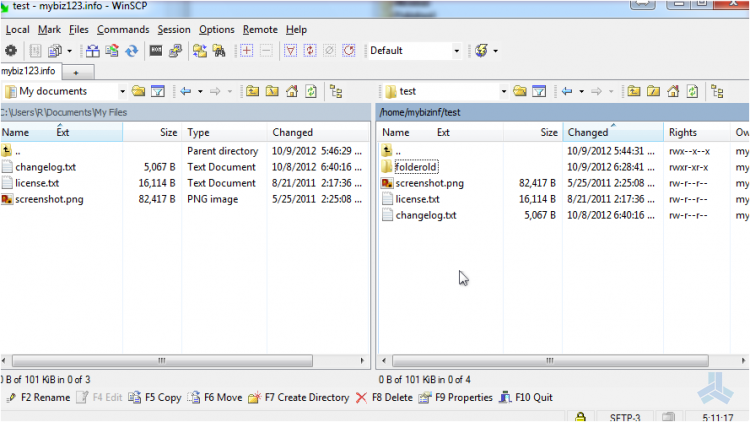
Task: Go to local root directory icon
Action: click(x=272, y=91)
